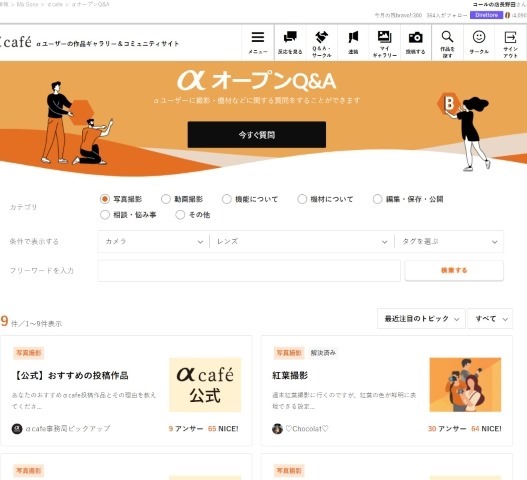
Task: Open the カメラ dropdown
Action: click(154, 241)
